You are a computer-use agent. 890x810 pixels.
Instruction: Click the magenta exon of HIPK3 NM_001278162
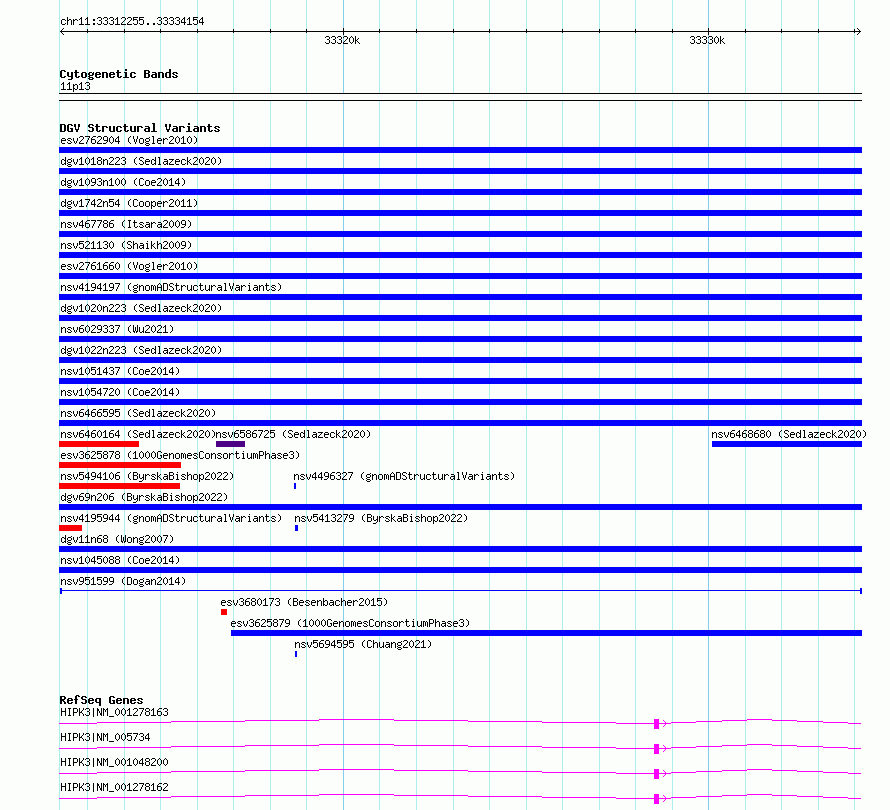(656, 798)
